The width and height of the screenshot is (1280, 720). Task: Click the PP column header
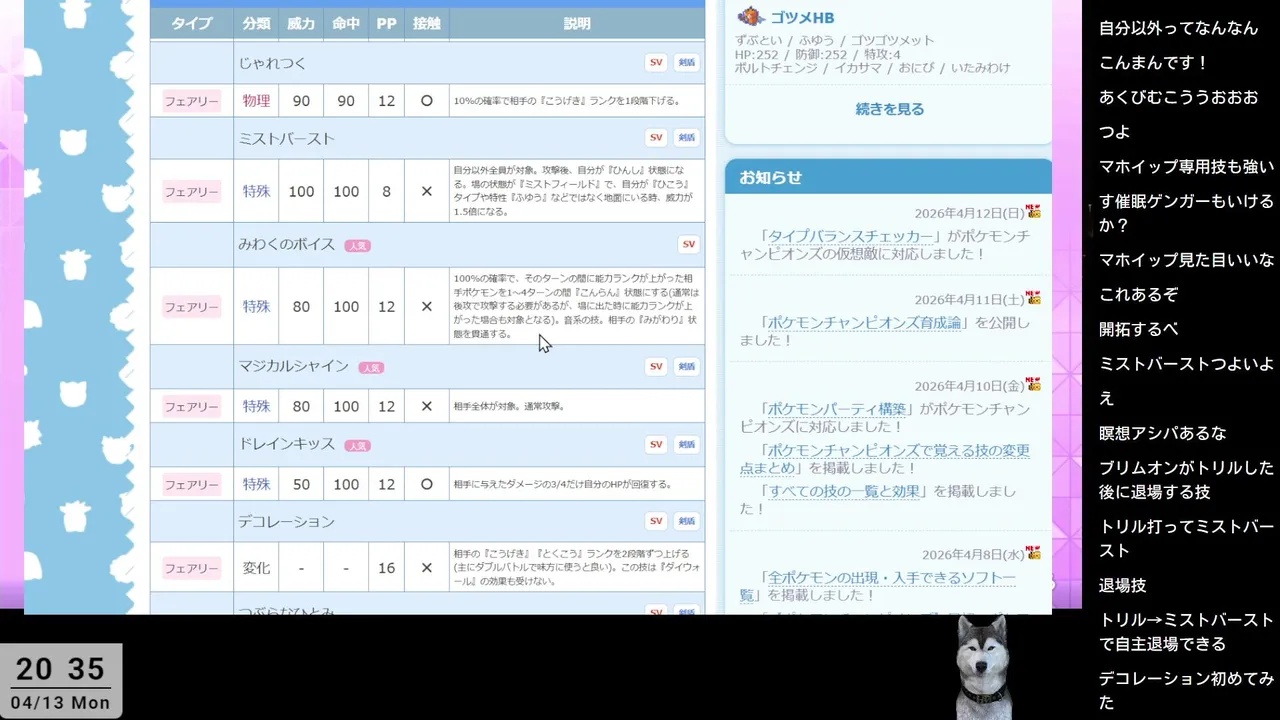point(386,24)
